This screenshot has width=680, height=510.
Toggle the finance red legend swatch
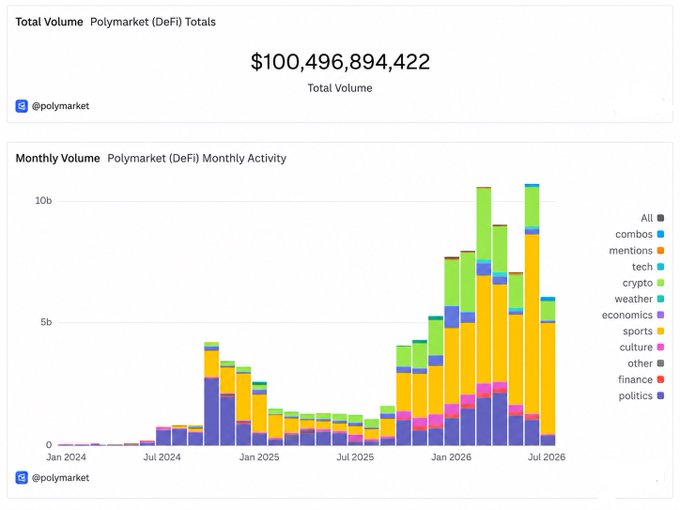click(x=660, y=379)
